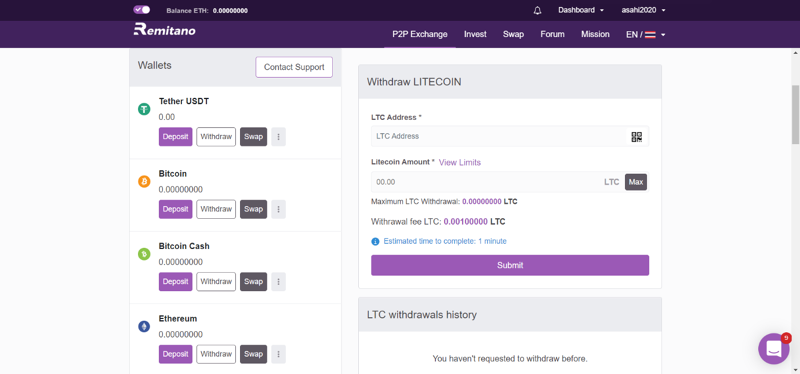Click the Maximum LTC Withdrawal amount
Screen dimensions: 800x374
coord(482,202)
